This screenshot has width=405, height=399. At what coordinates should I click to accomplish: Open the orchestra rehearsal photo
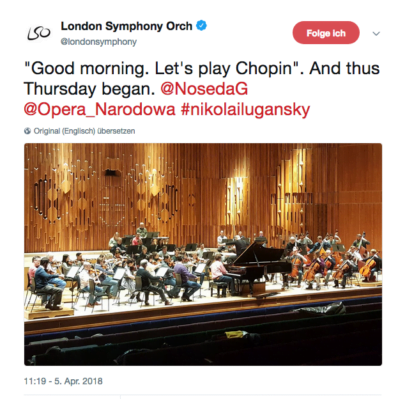point(203,254)
